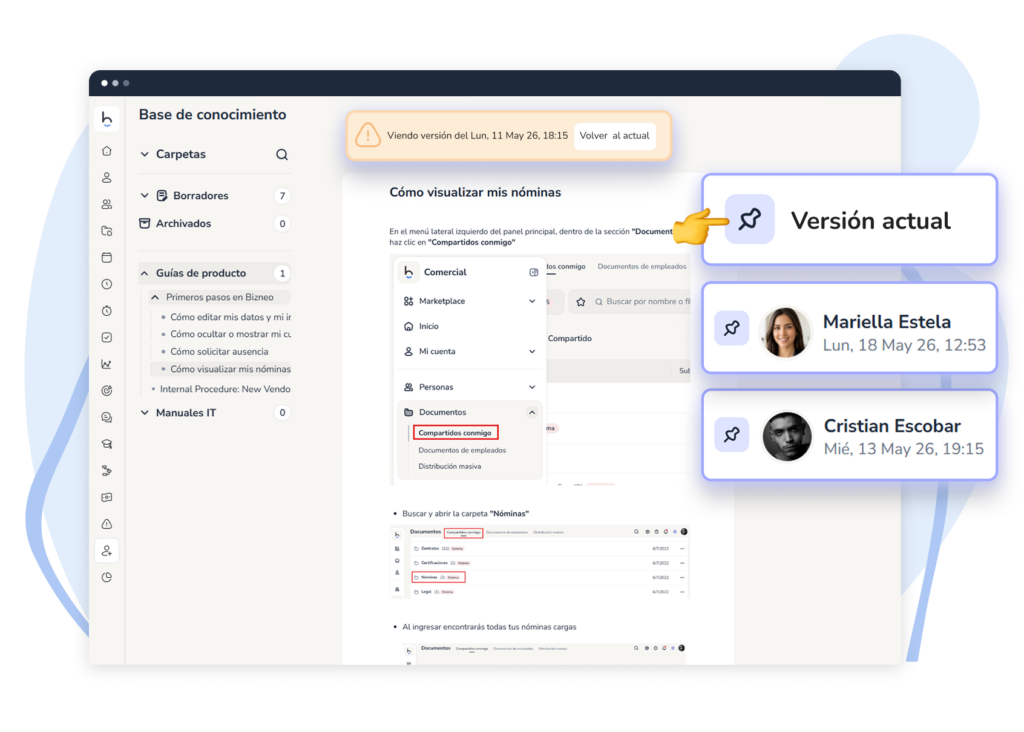The image size is (1024, 732).
Task: Collapse the Carpetas section chevron
Action: (x=145, y=154)
